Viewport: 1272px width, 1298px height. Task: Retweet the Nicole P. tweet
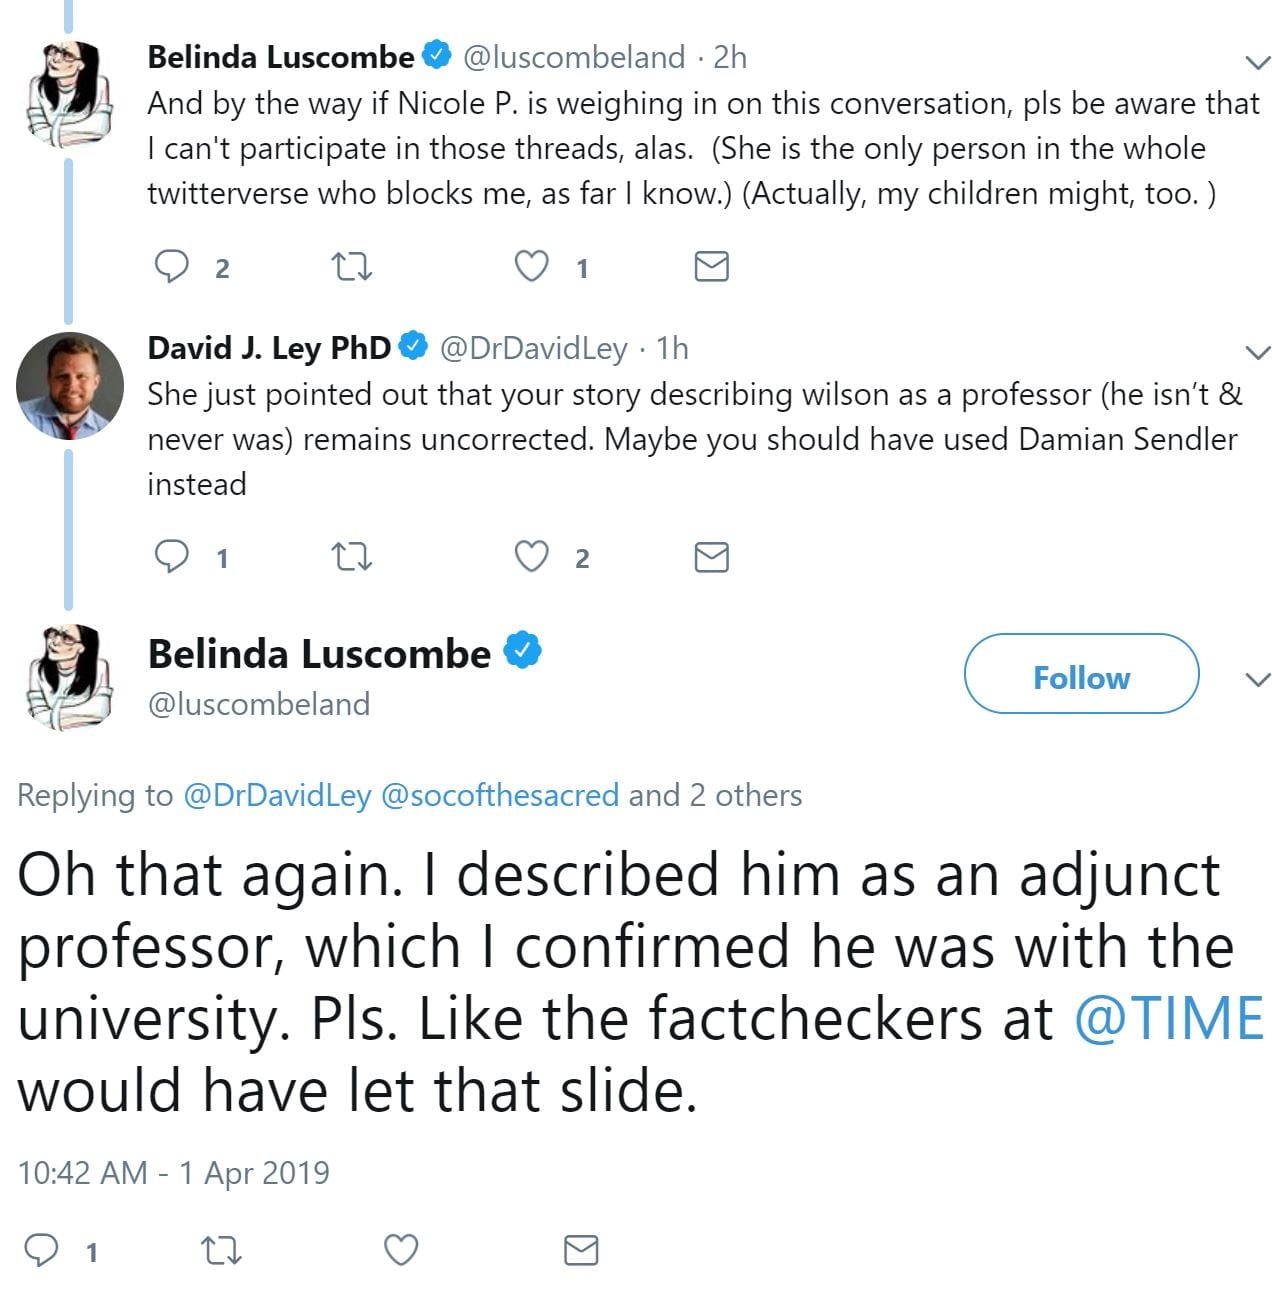351,266
